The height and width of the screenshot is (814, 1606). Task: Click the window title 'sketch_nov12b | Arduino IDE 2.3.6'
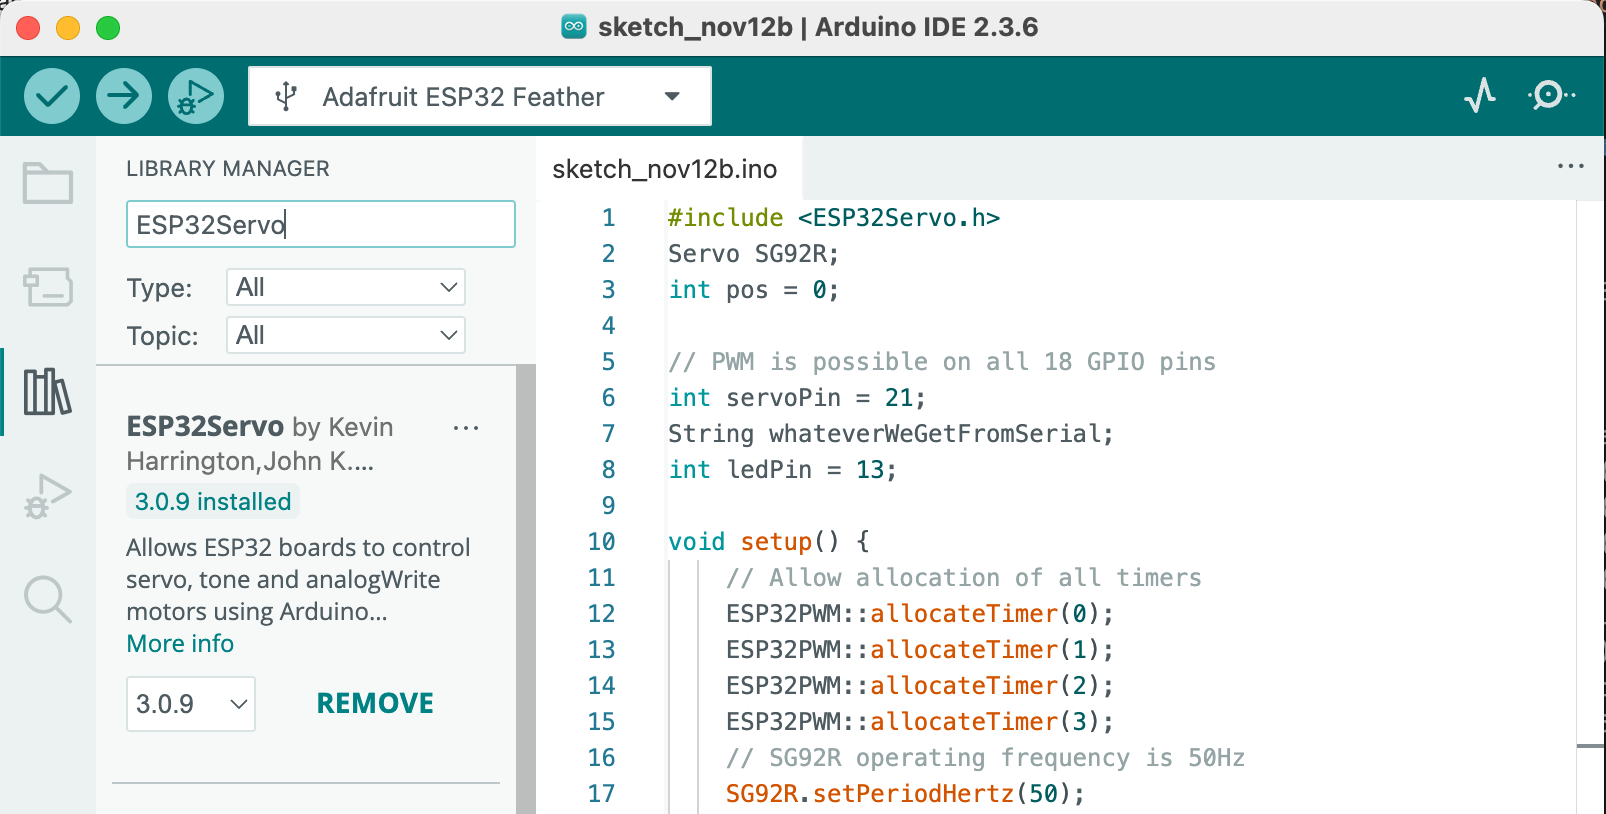click(x=818, y=27)
